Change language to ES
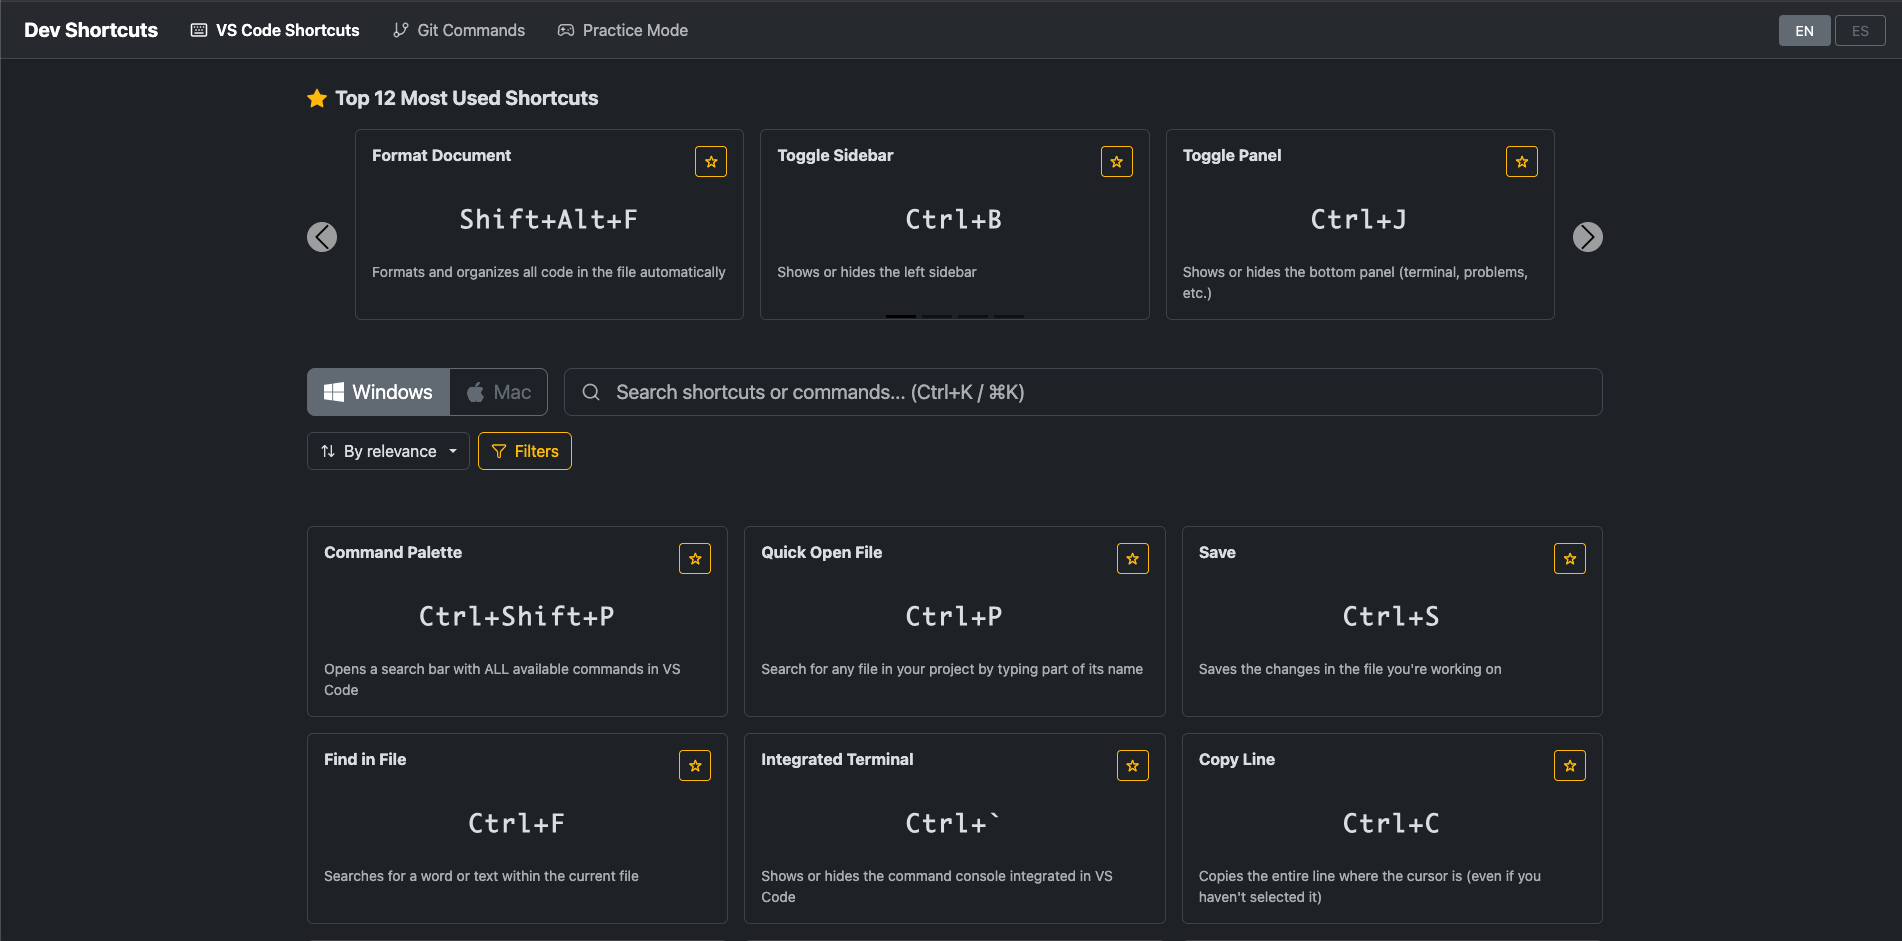This screenshot has height=941, width=1902. point(1859,31)
